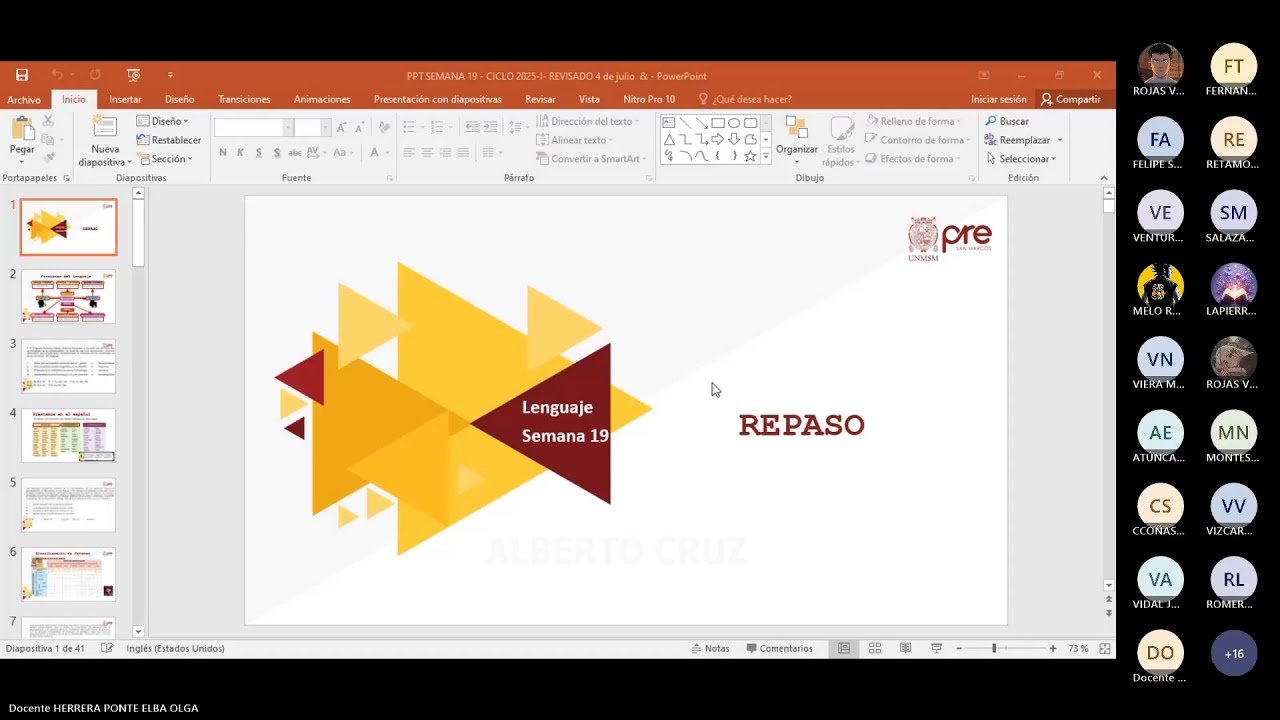Image resolution: width=1280 pixels, height=720 pixels.
Task: Click the line spacing icon
Action: point(514,128)
